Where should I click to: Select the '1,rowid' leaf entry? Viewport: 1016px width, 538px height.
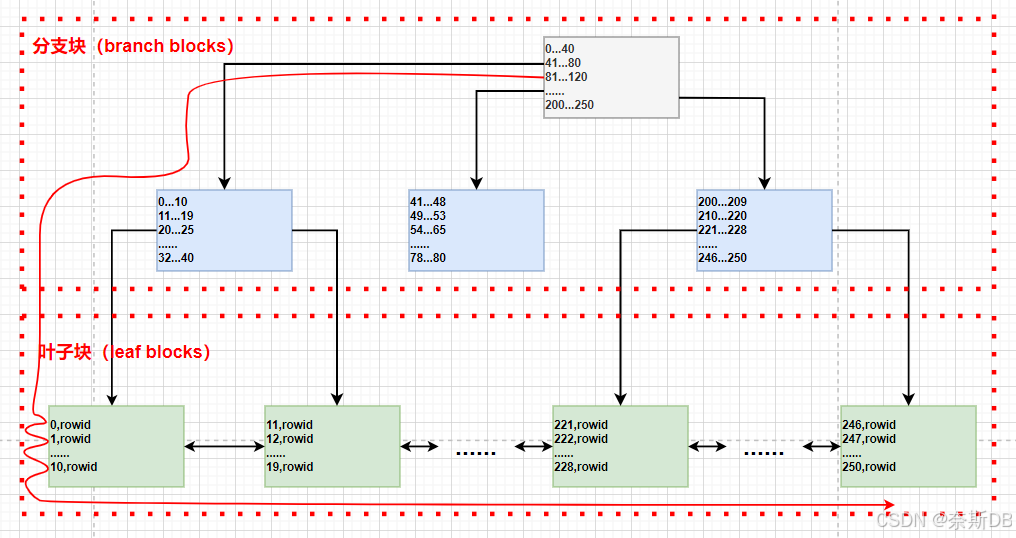[71, 439]
